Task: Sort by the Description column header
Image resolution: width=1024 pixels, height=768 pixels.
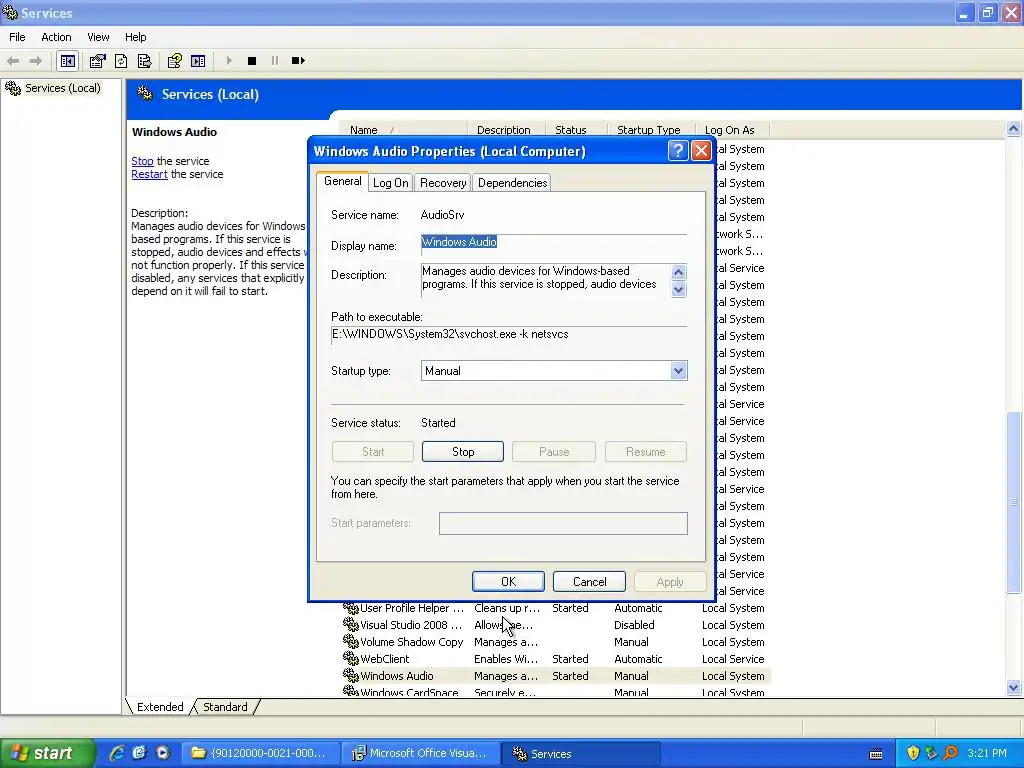Action: (x=506, y=130)
